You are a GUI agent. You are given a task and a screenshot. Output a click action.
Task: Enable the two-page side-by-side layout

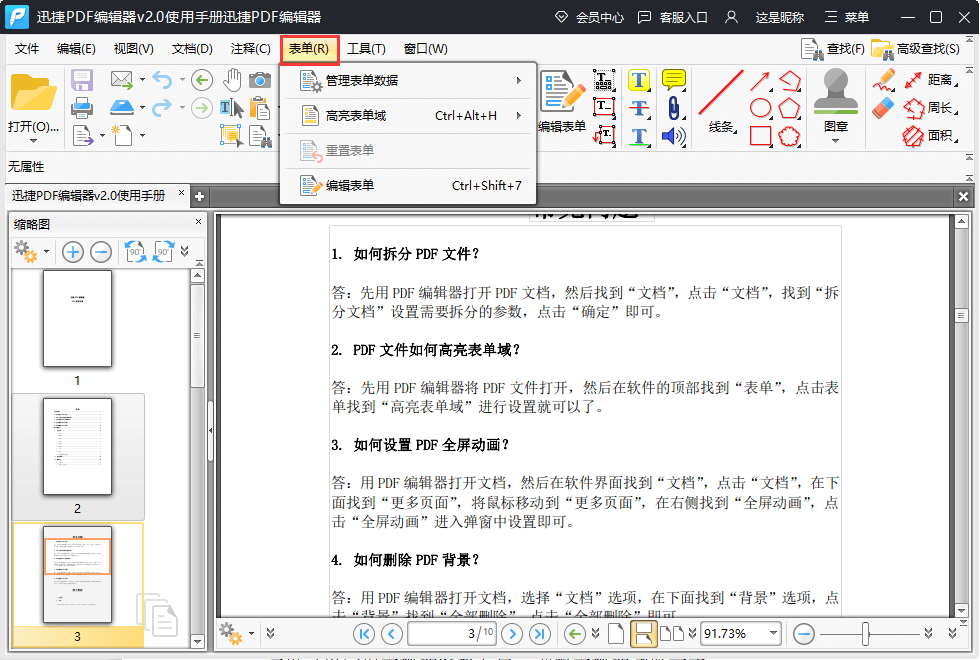coord(674,633)
